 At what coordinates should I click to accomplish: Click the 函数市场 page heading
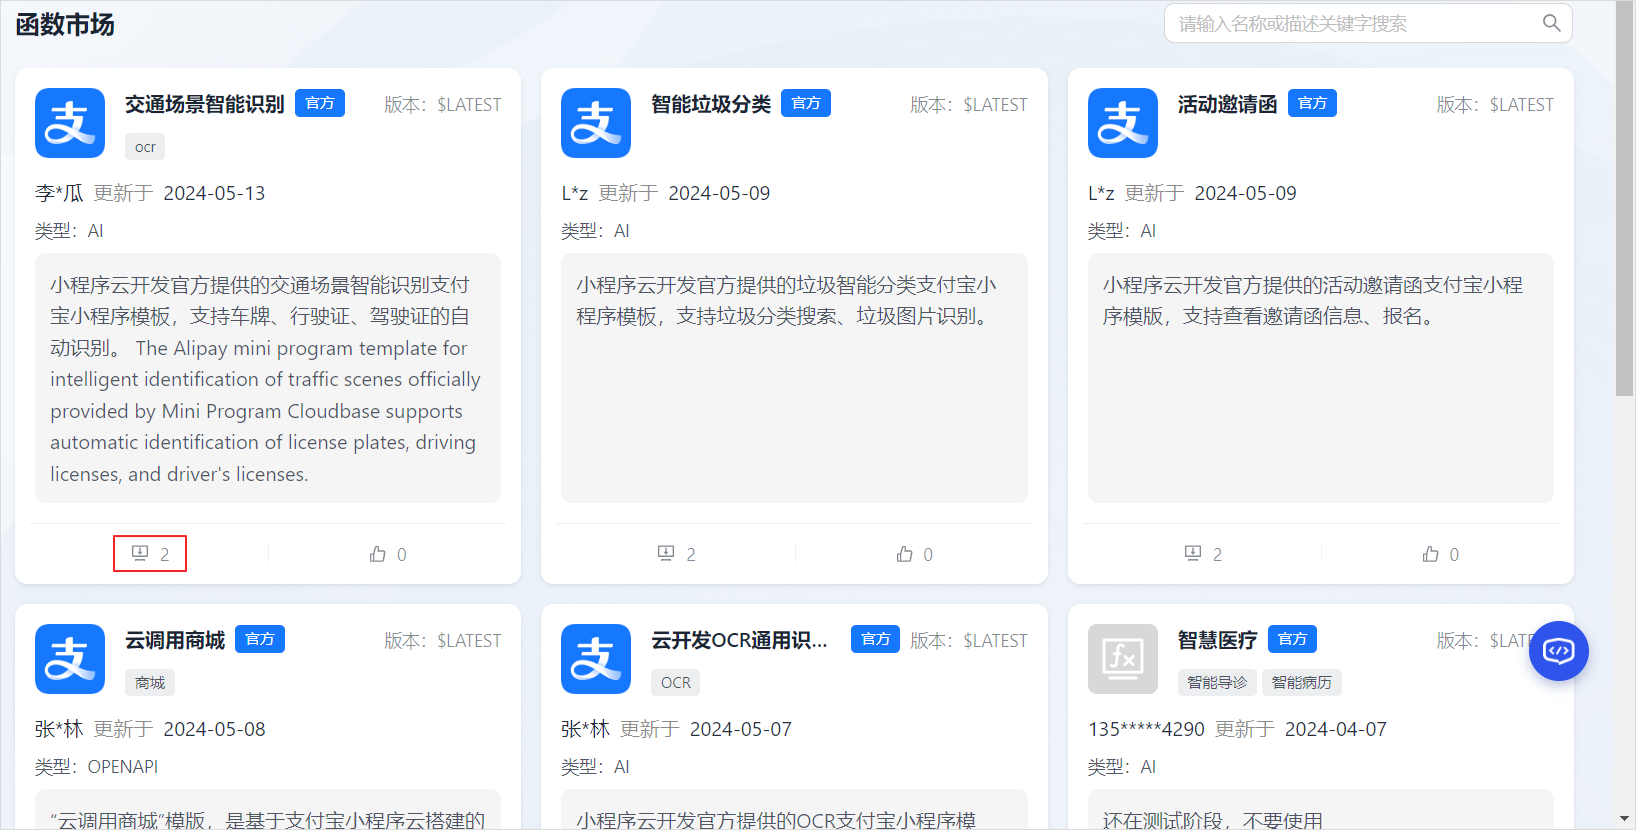(65, 24)
